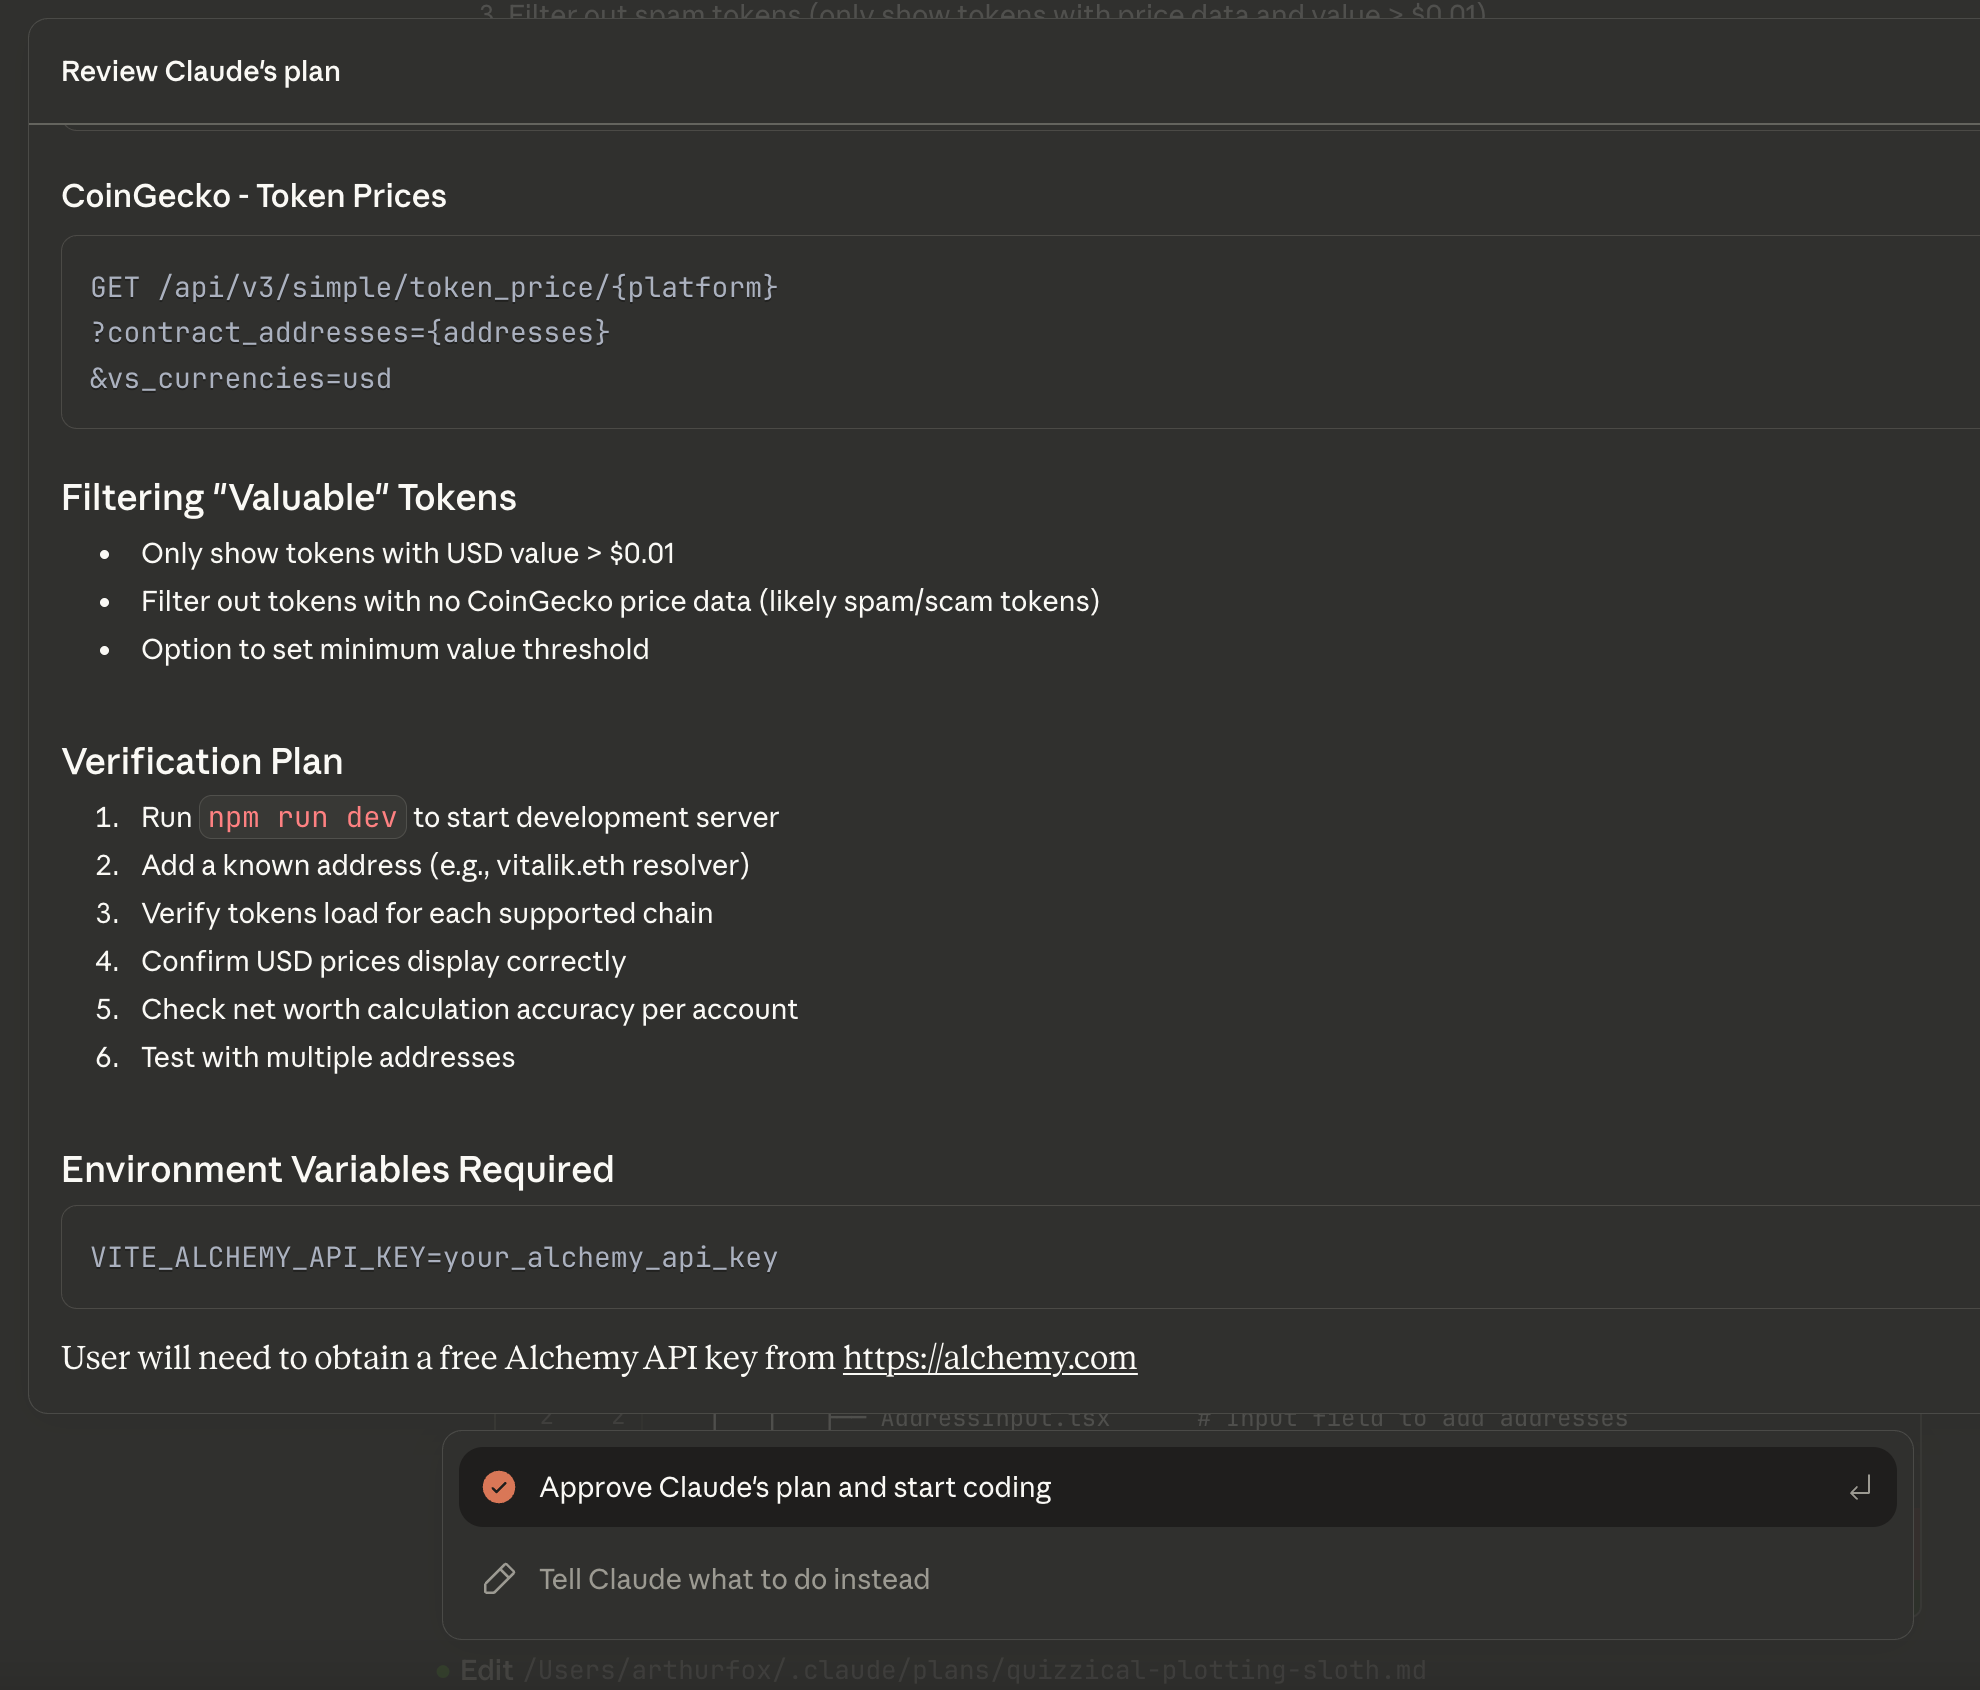Click the CoinGecko GET request code block
Viewport: 1980px width, 1690px height.
pos(434,332)
